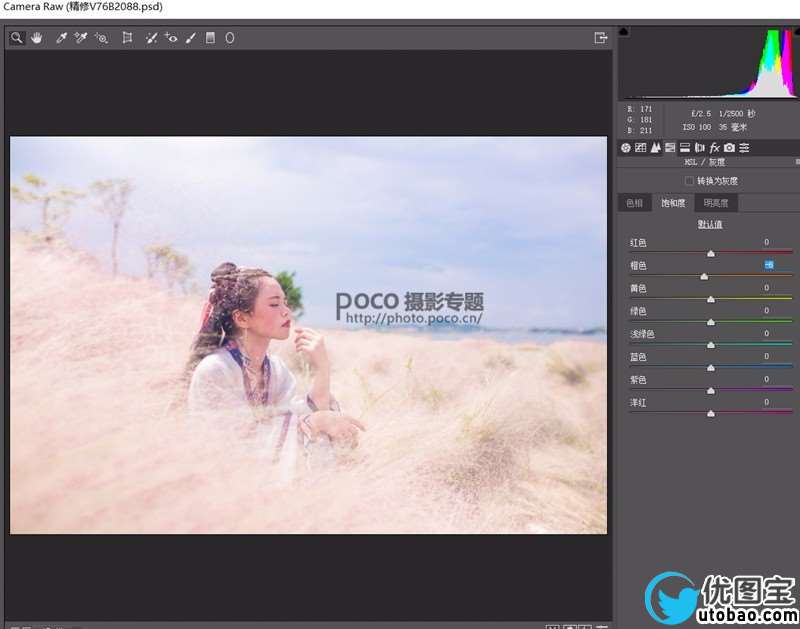Open the Detail panel icon
The image size is (800, 629).
point(655,148)
